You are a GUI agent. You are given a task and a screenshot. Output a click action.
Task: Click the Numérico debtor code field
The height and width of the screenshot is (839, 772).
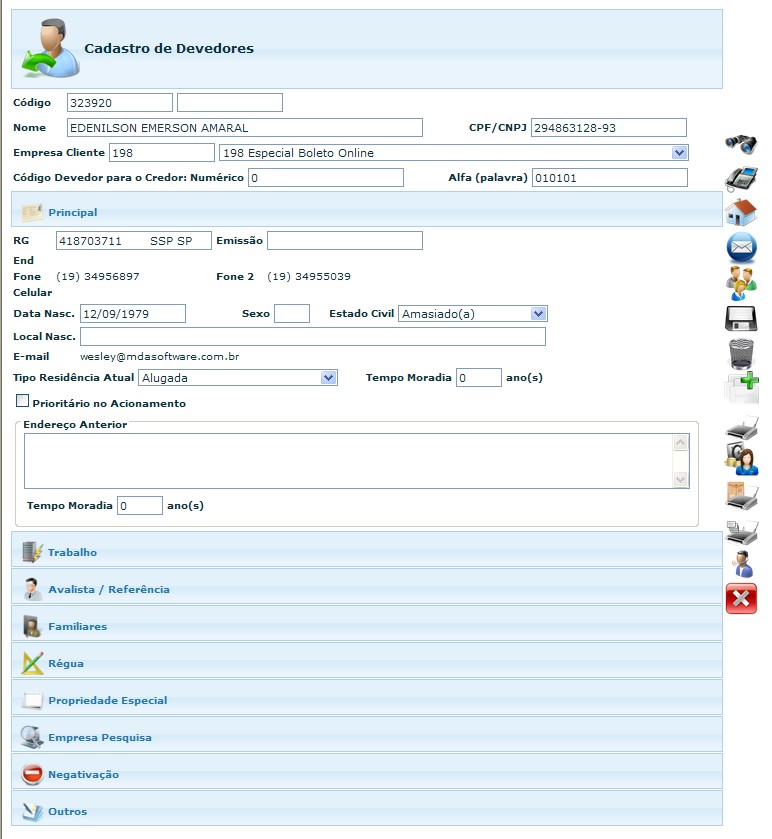pyautogui.click(x=326, y=178)
